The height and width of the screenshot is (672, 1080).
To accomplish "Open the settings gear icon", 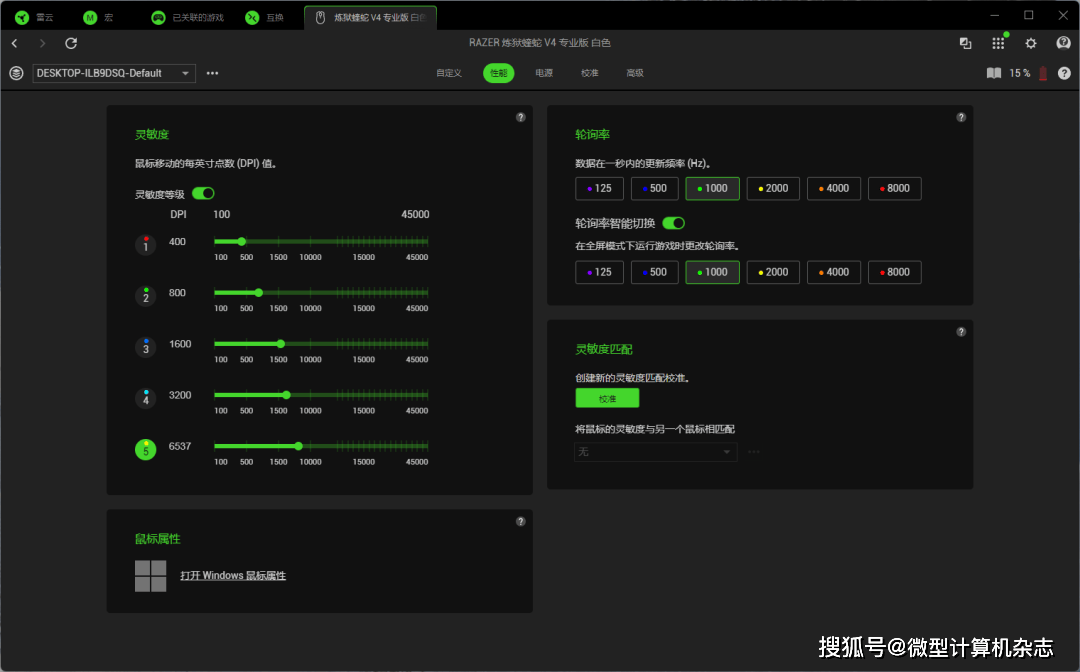I will point(1031,43).
